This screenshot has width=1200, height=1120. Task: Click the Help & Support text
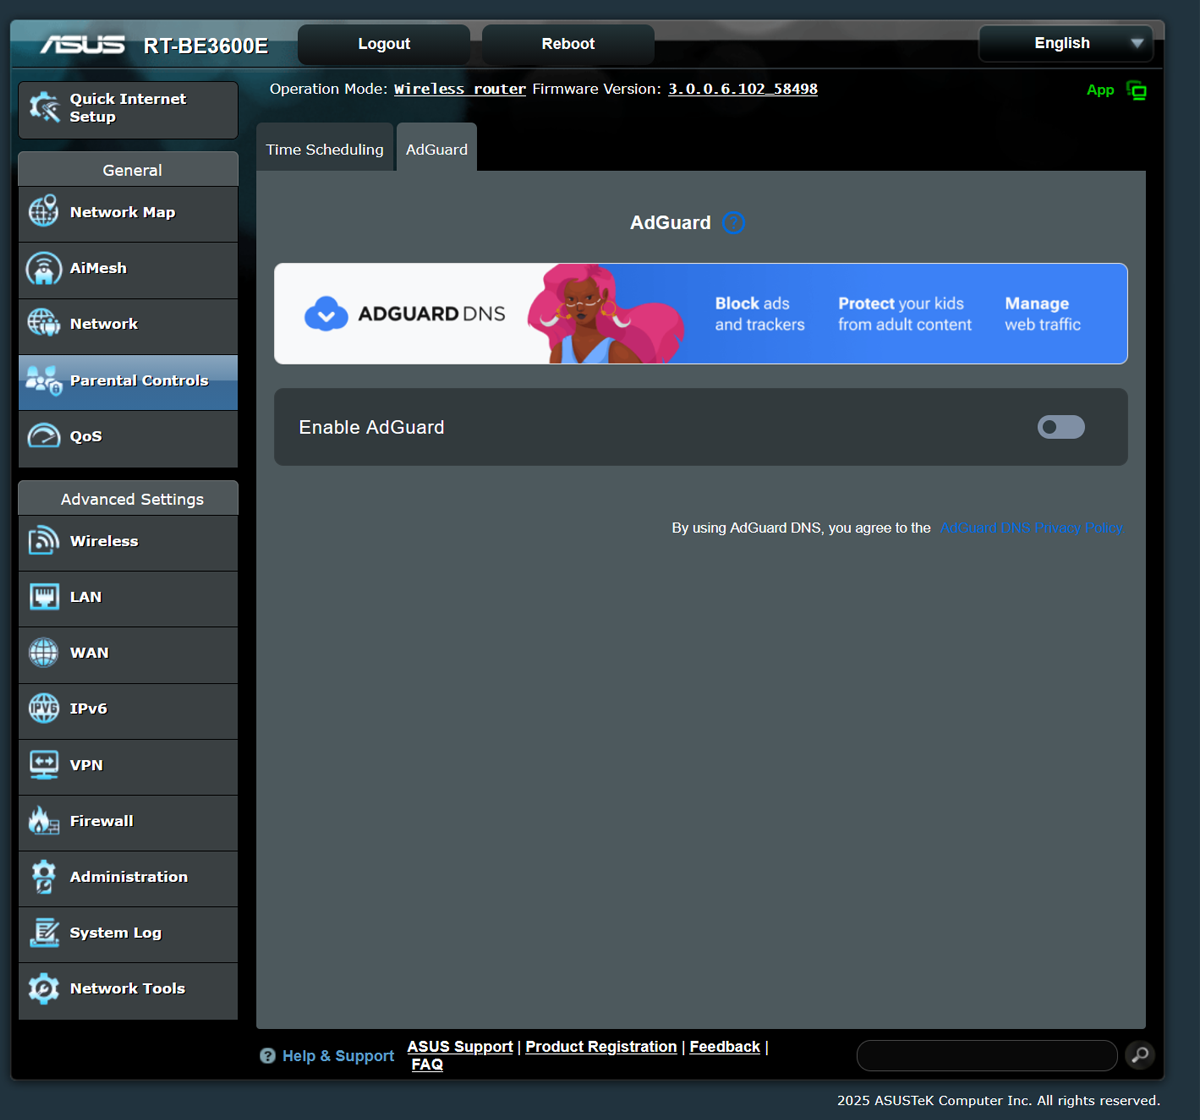[x=338, y=1056]
